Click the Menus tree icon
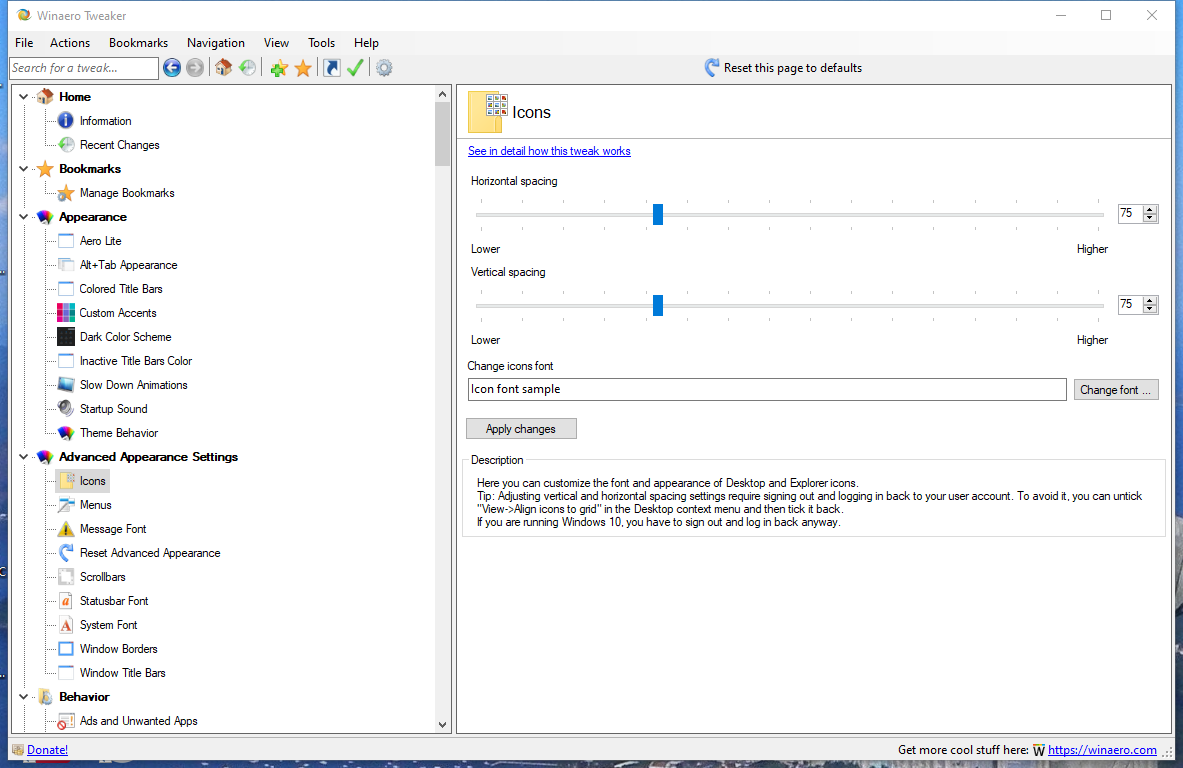 66,505
